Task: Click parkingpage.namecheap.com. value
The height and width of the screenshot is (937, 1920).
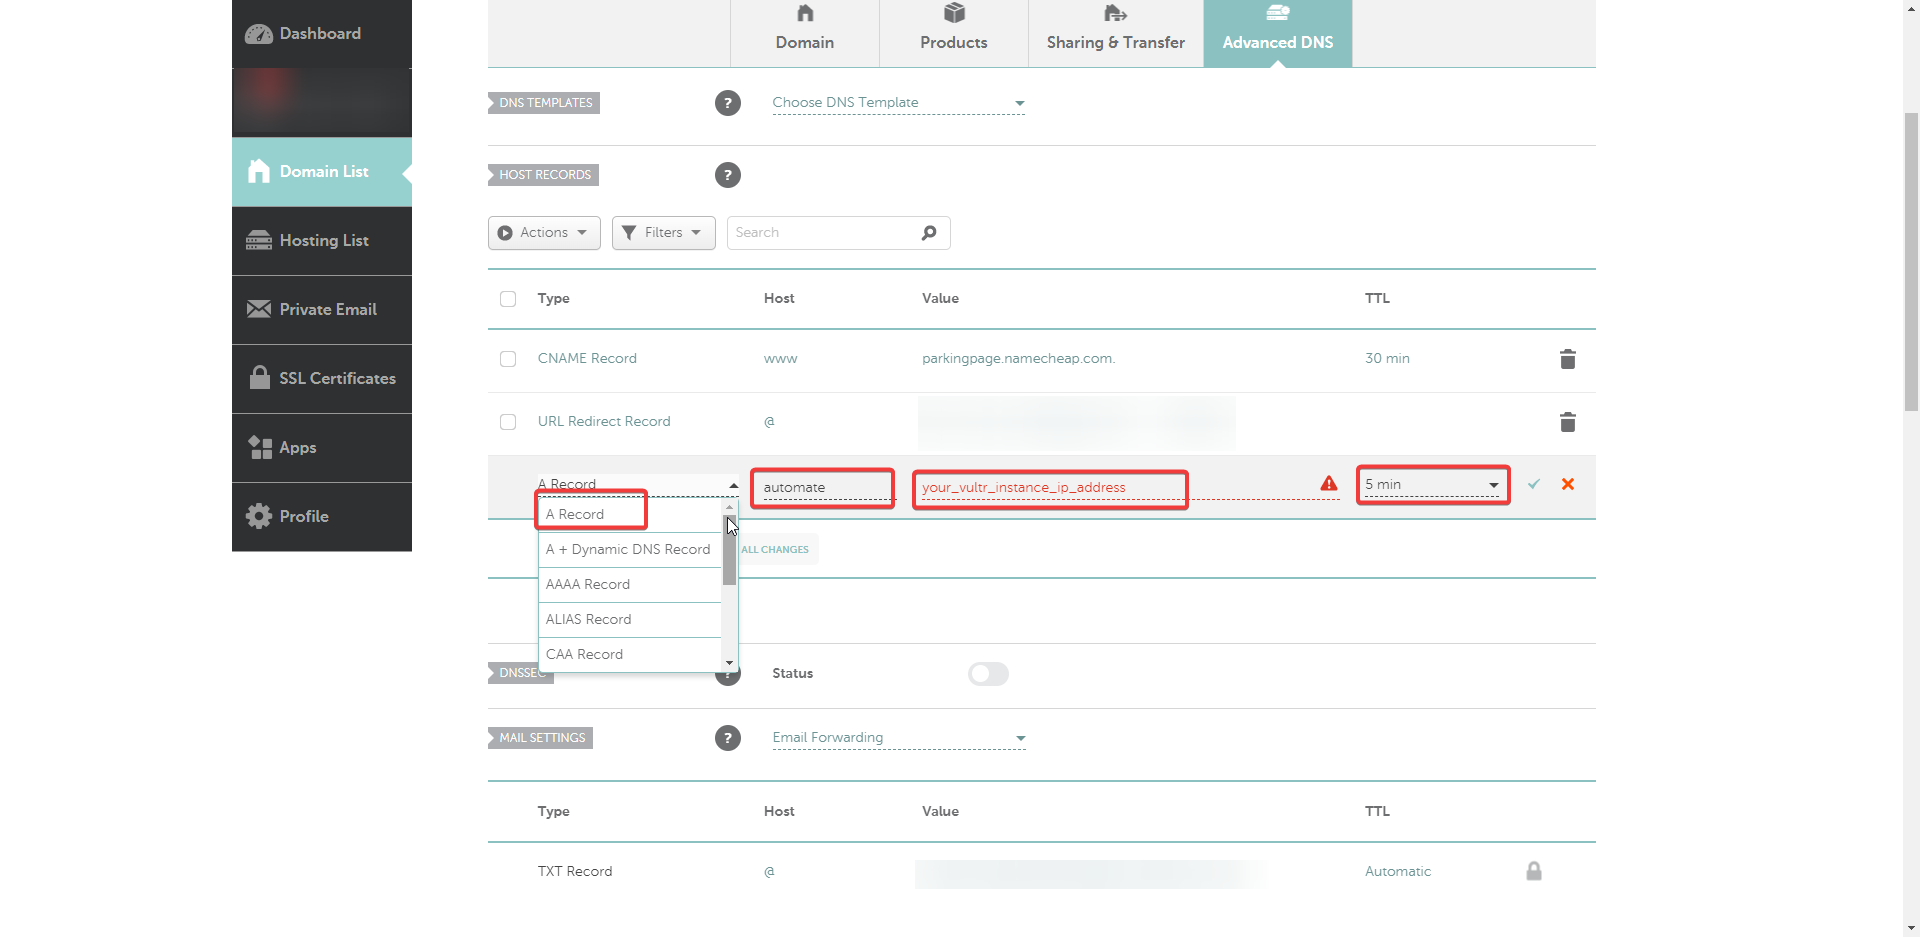Action: 1018,359
